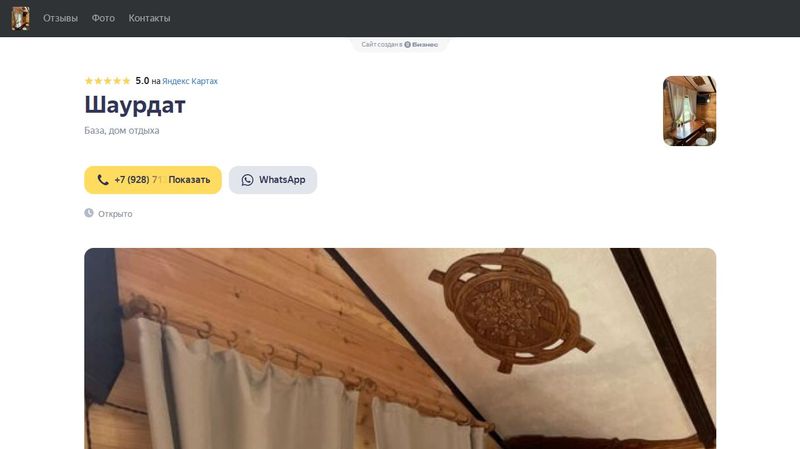Click the WhatsApp logo icon

tap(247, 180)
